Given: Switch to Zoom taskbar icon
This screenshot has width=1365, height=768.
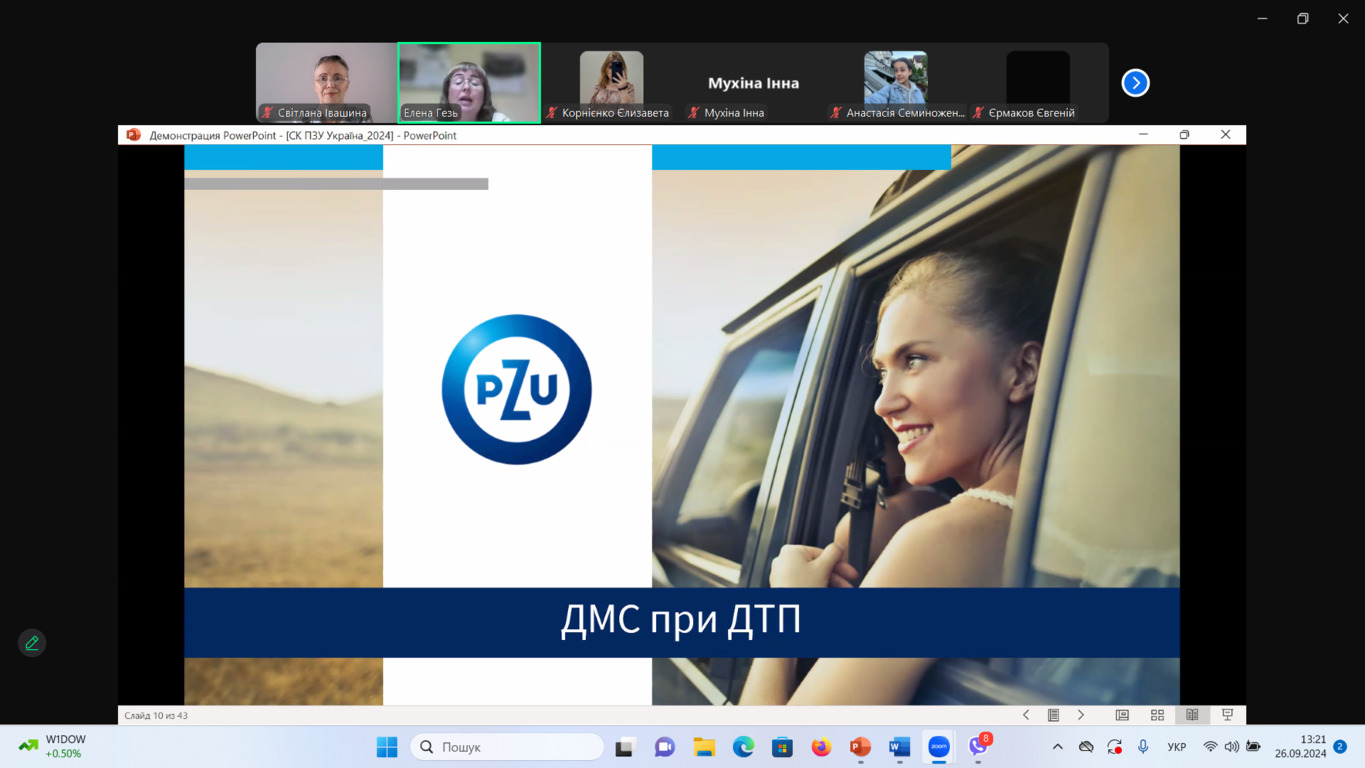Looking at the screenshot, I should [x=938, y=747].
